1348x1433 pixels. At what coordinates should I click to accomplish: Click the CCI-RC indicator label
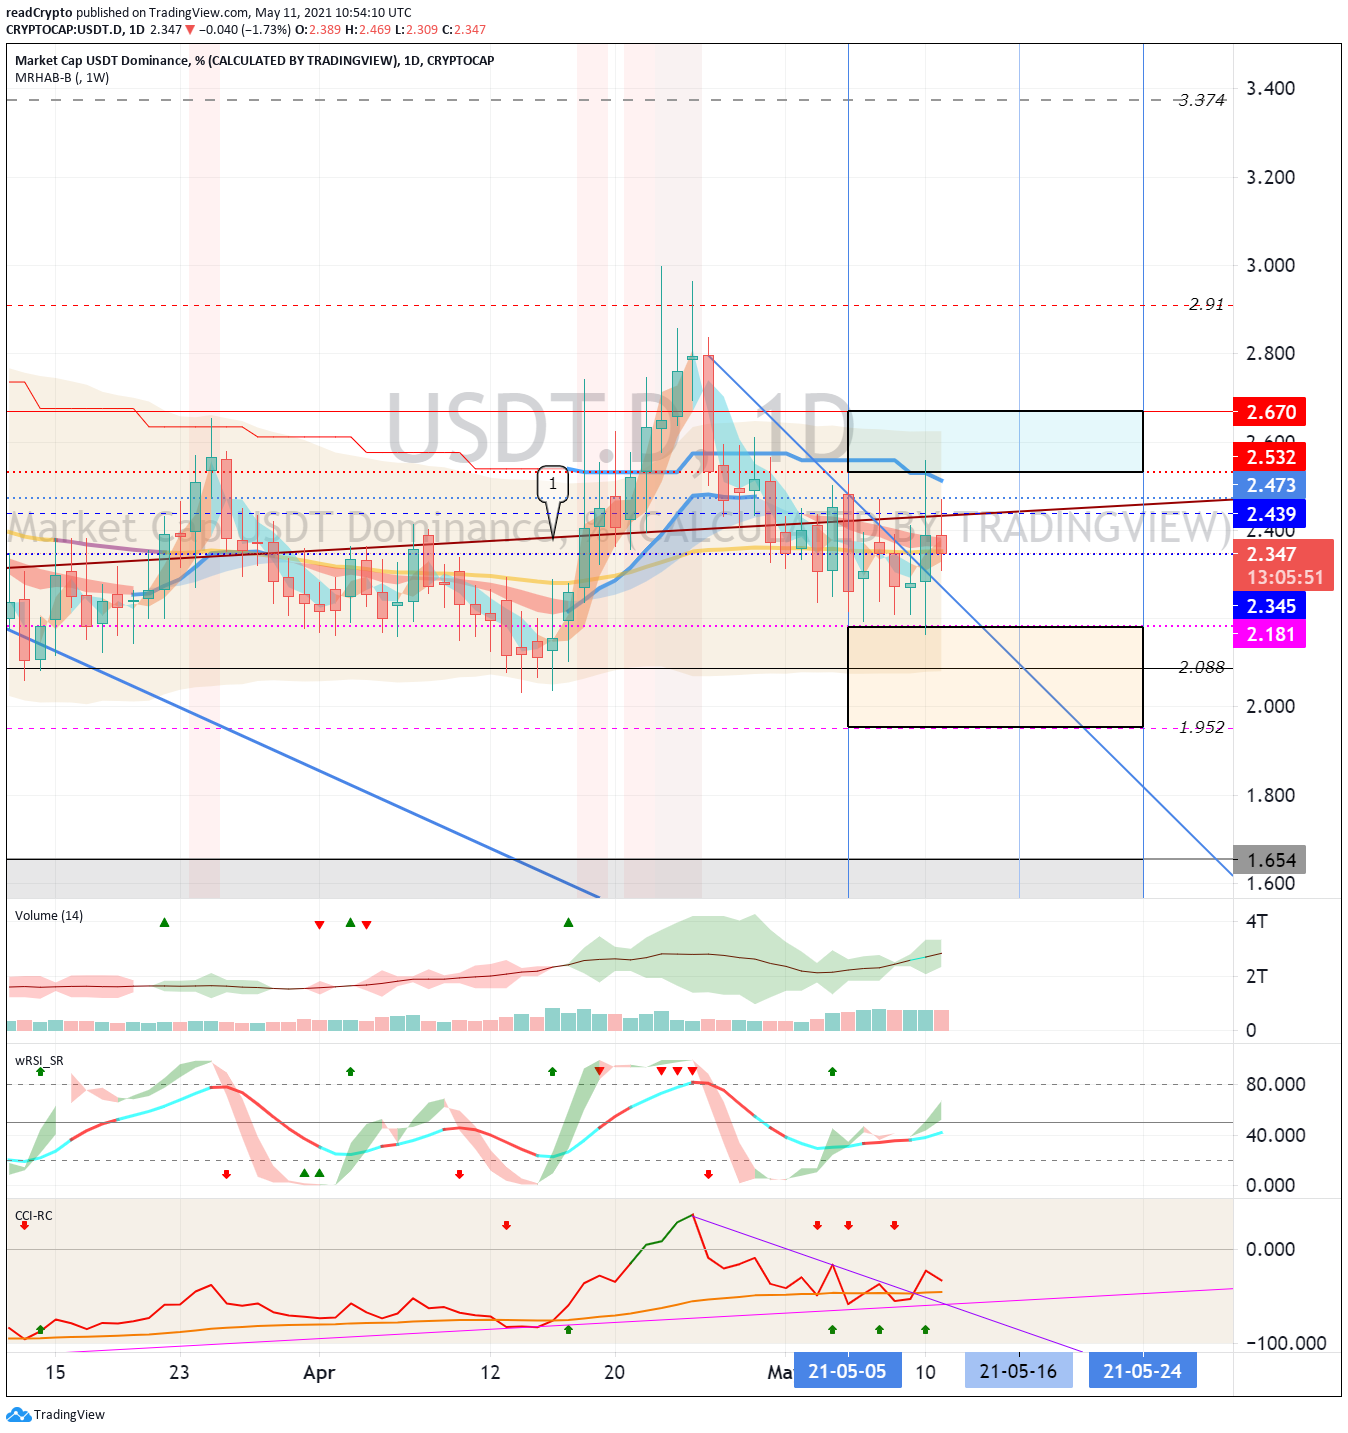34,1215
